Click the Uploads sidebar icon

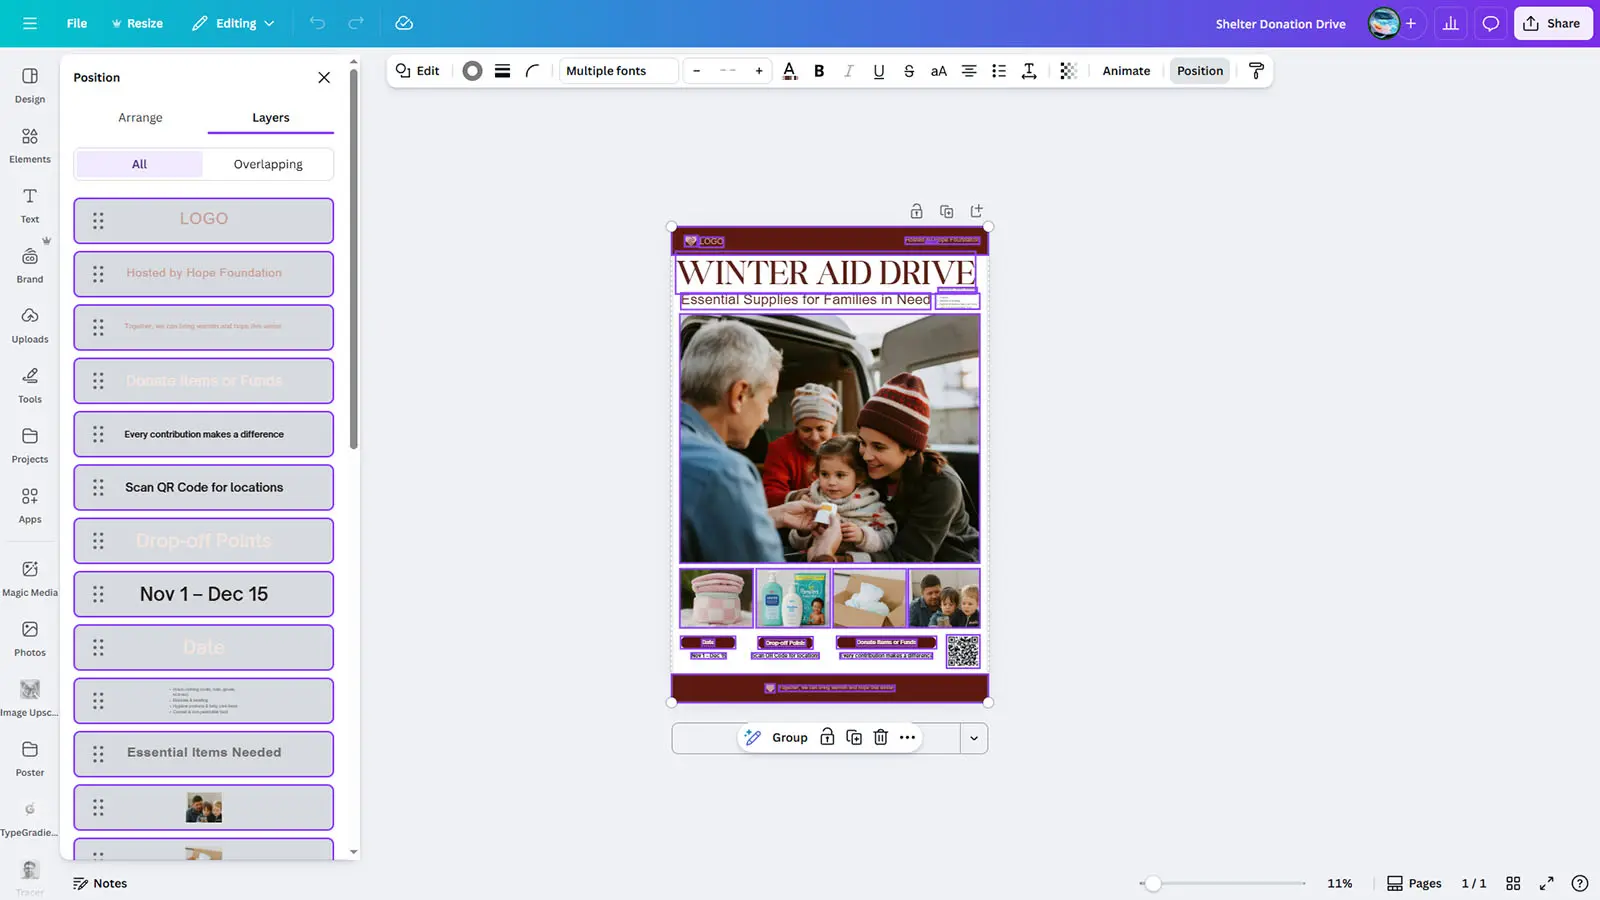click(30, 325)
